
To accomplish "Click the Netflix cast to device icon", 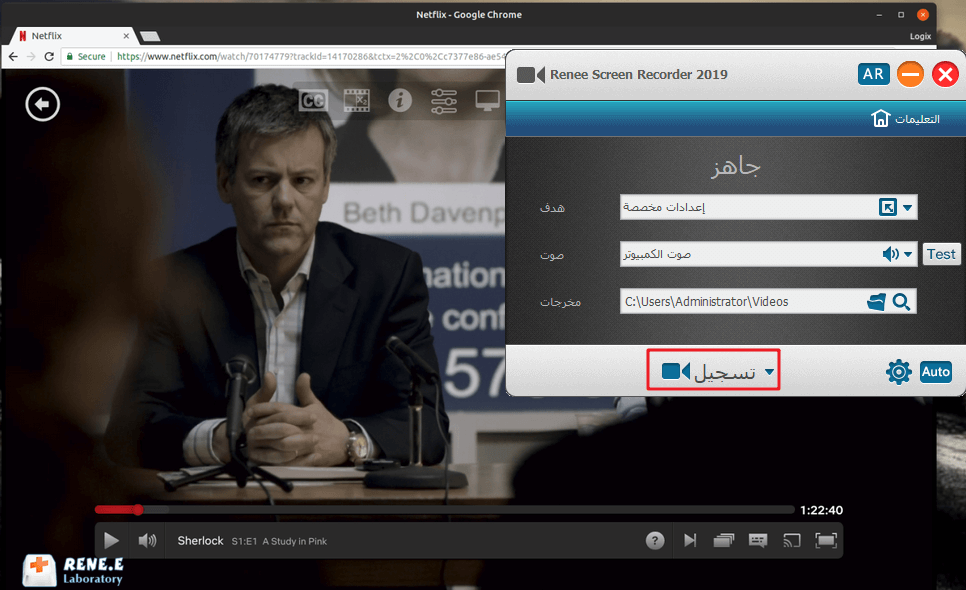I will (792, 541).
